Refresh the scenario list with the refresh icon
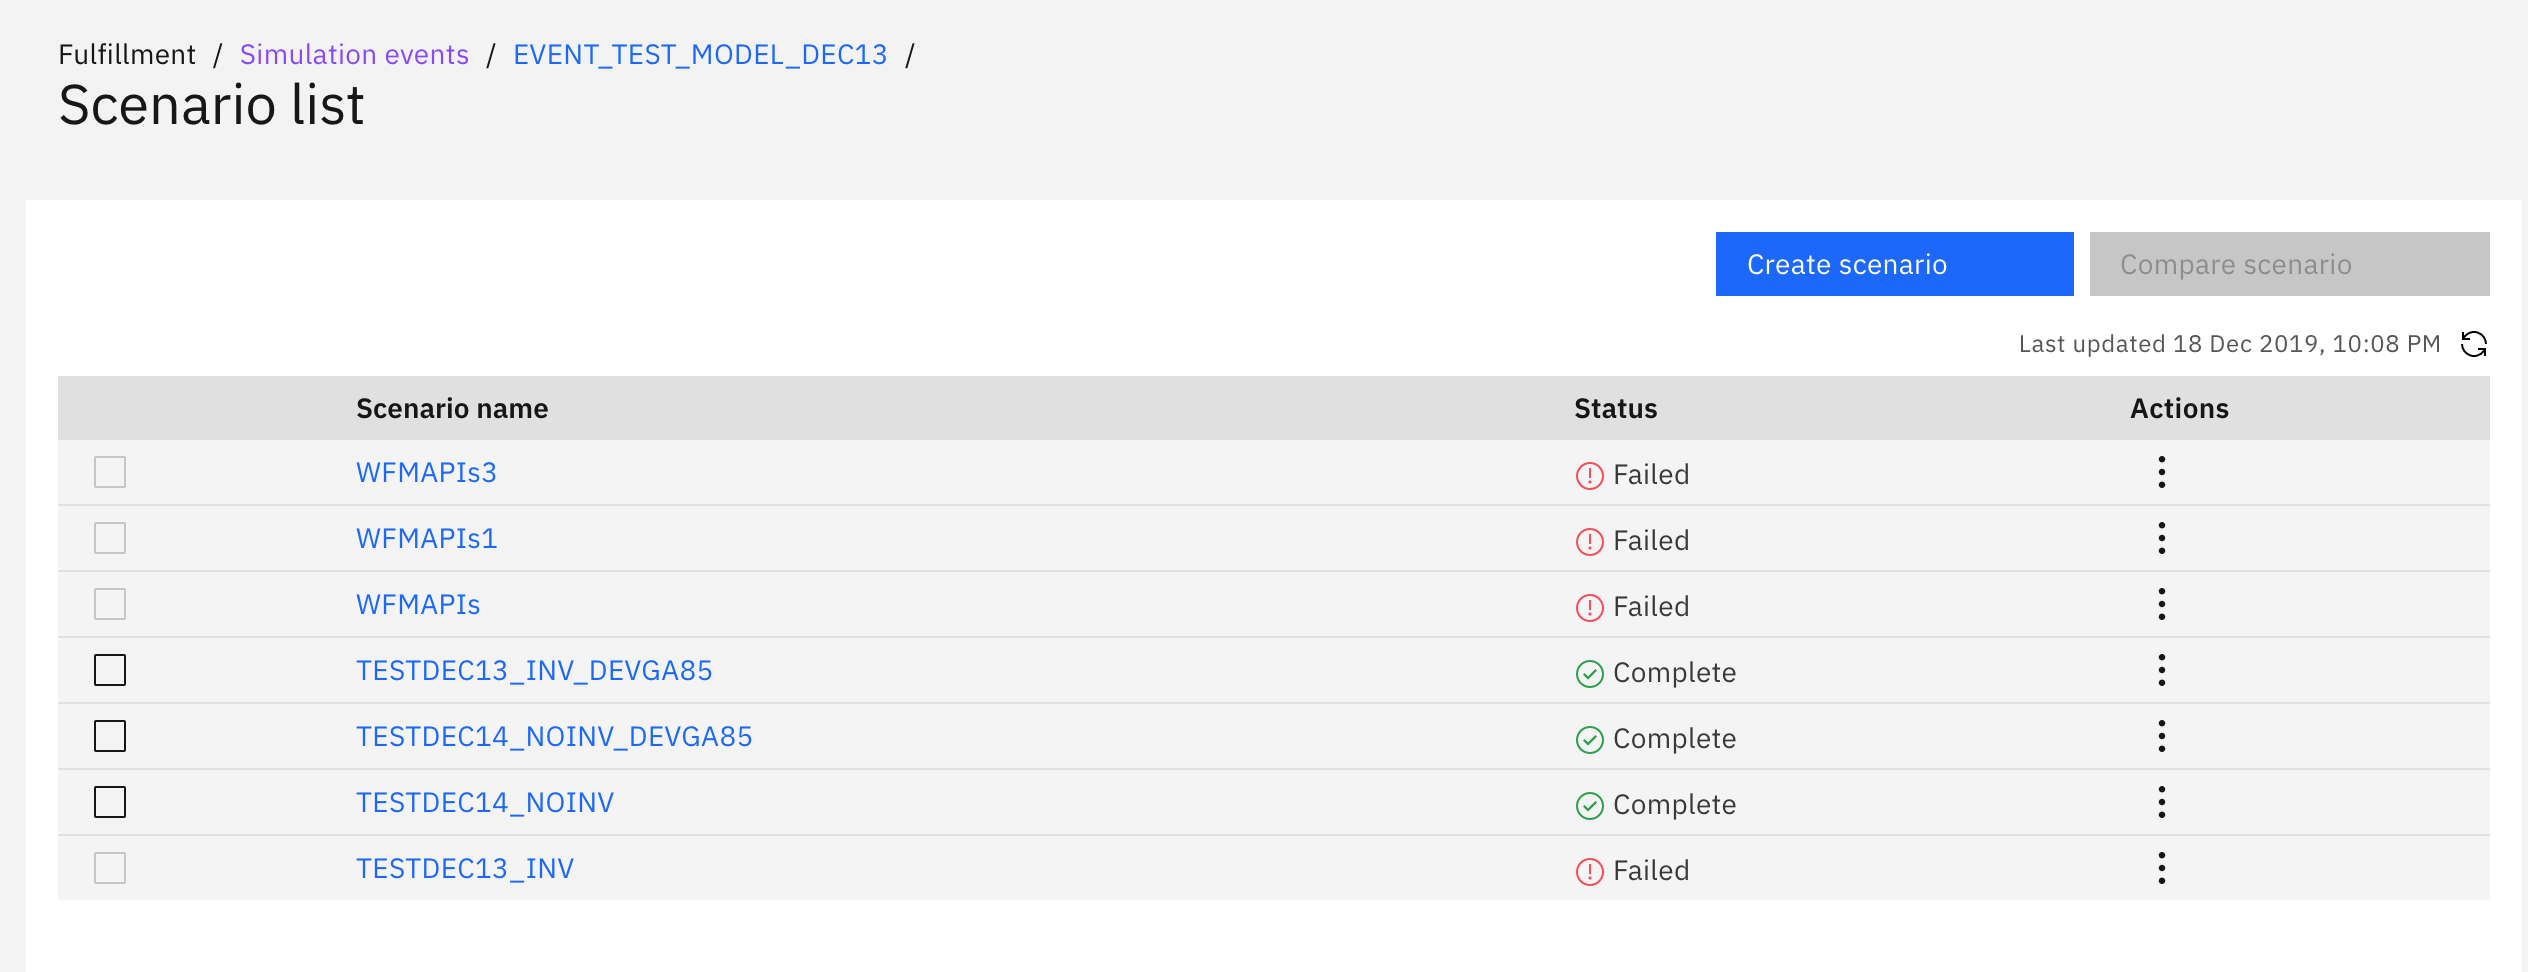The width and height of the screenshot is (2528, 972). [x=2474, y=344]
